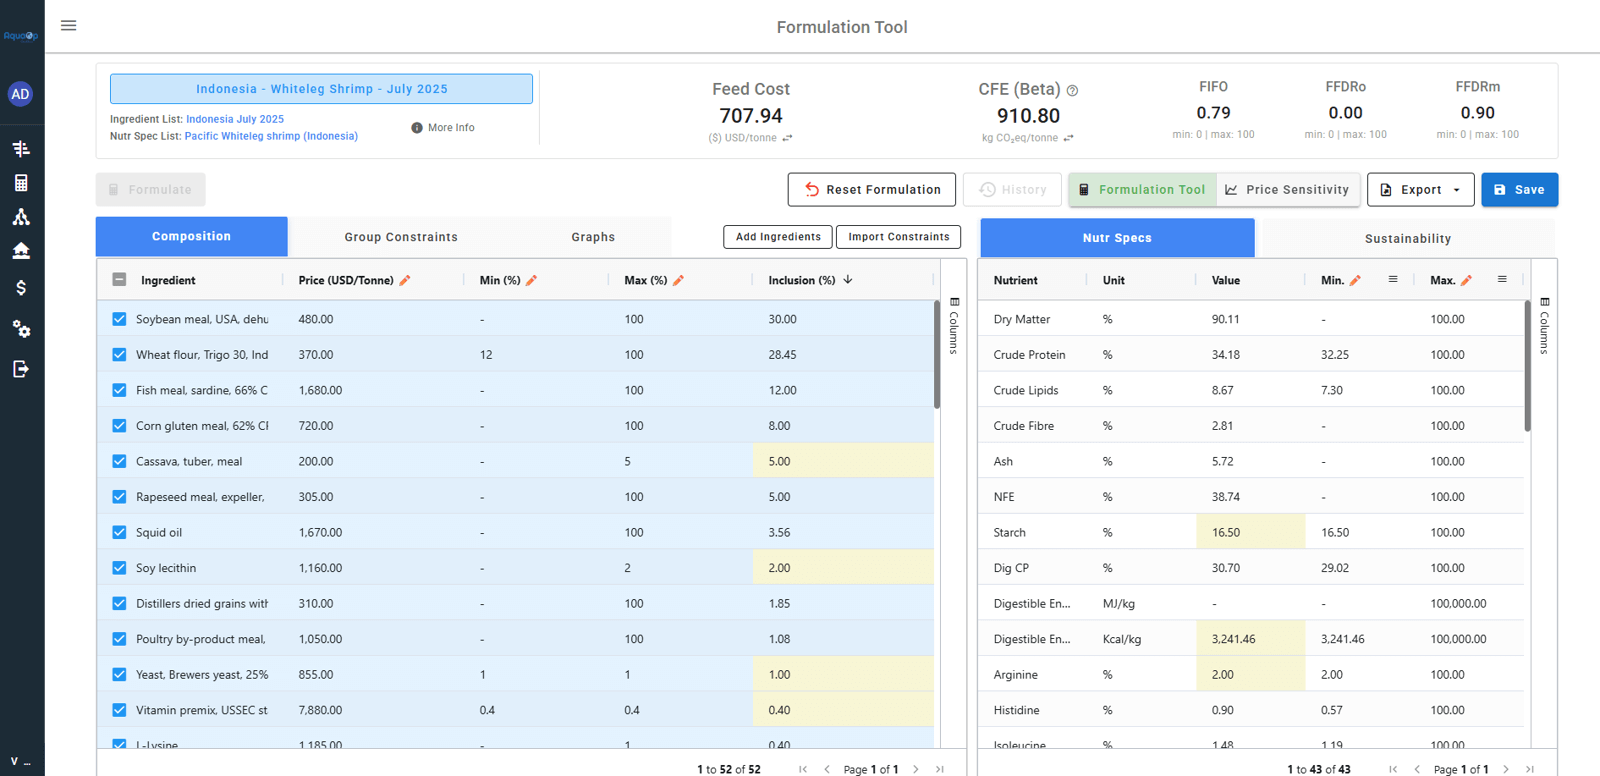Viewport: 1600px width, 776px height.
Task: Open the gears settings icon in sidebar
Action: coord(21,329)
